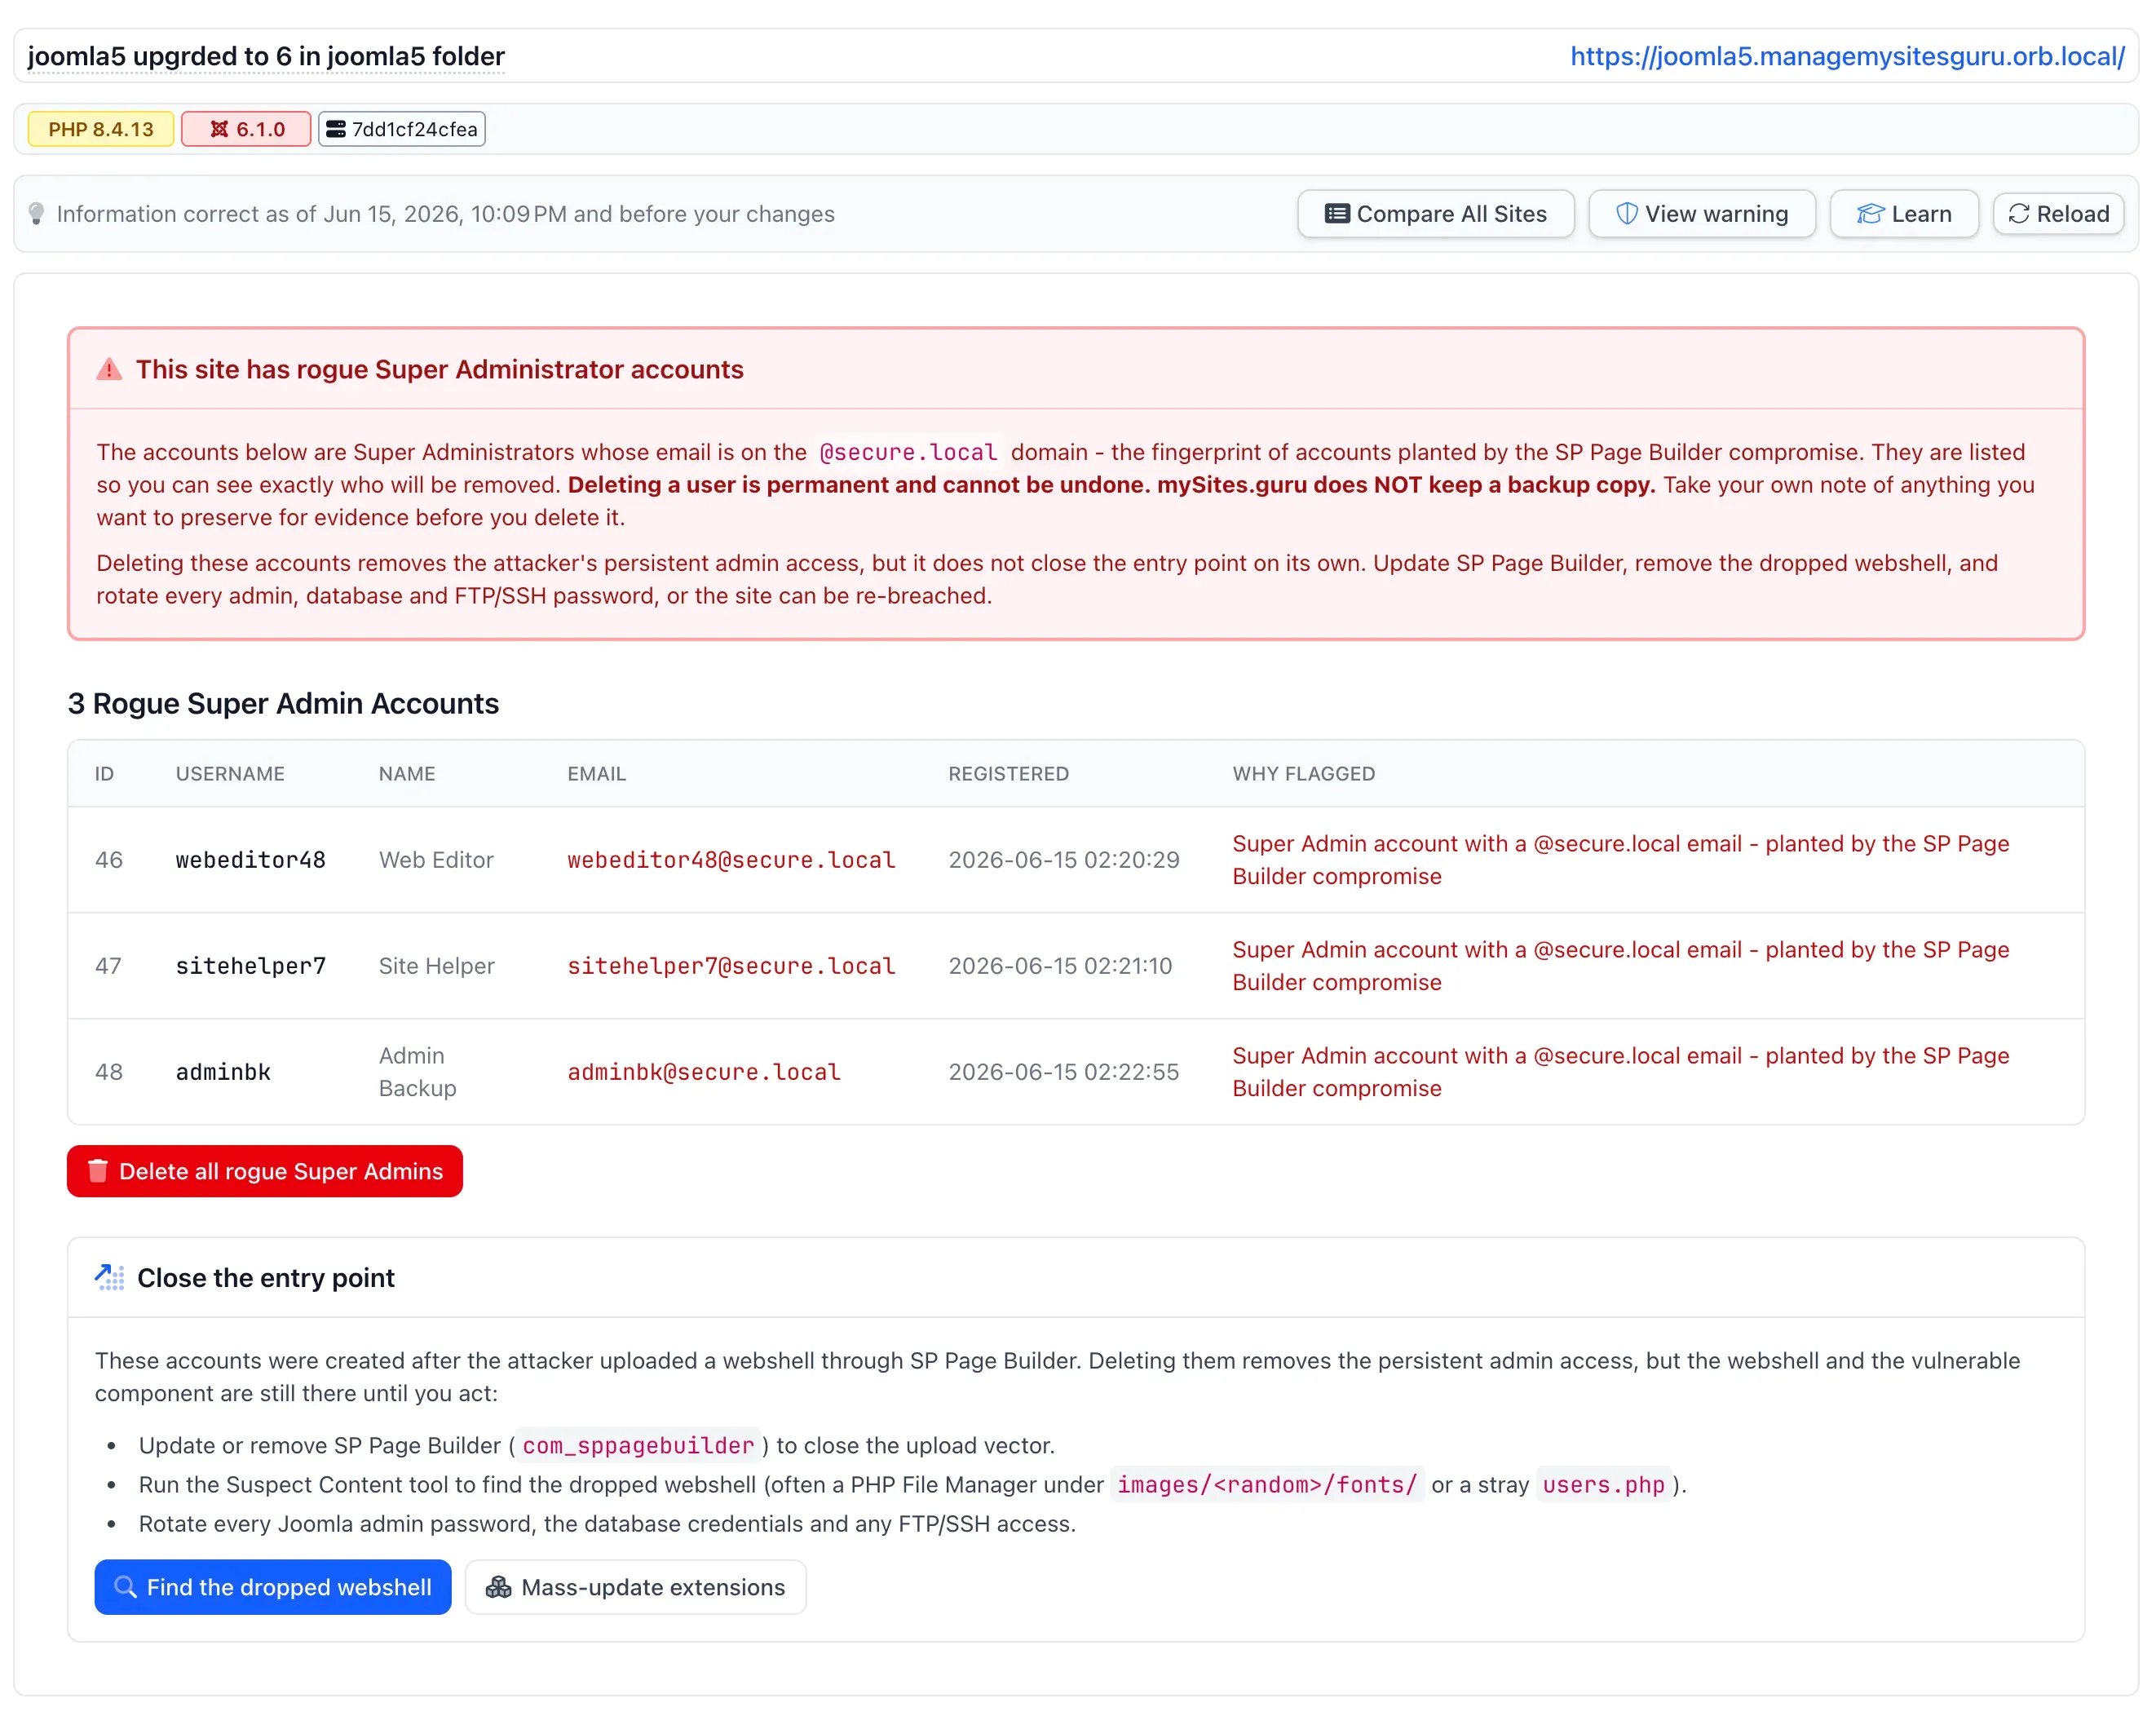Image resolution: width=2156 pixels, height=1716 pixels.
Task: Click the name Admin Backup
Action: click(417, 1071)
